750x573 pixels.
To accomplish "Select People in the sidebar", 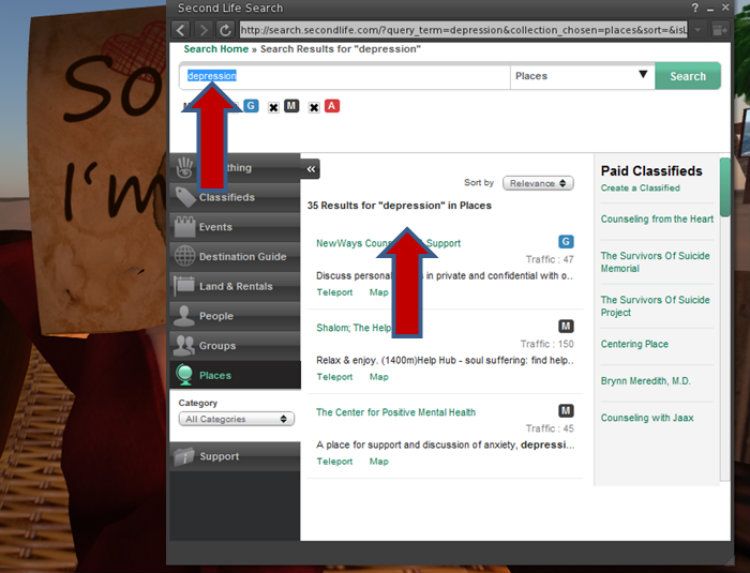I will [235, 316].
